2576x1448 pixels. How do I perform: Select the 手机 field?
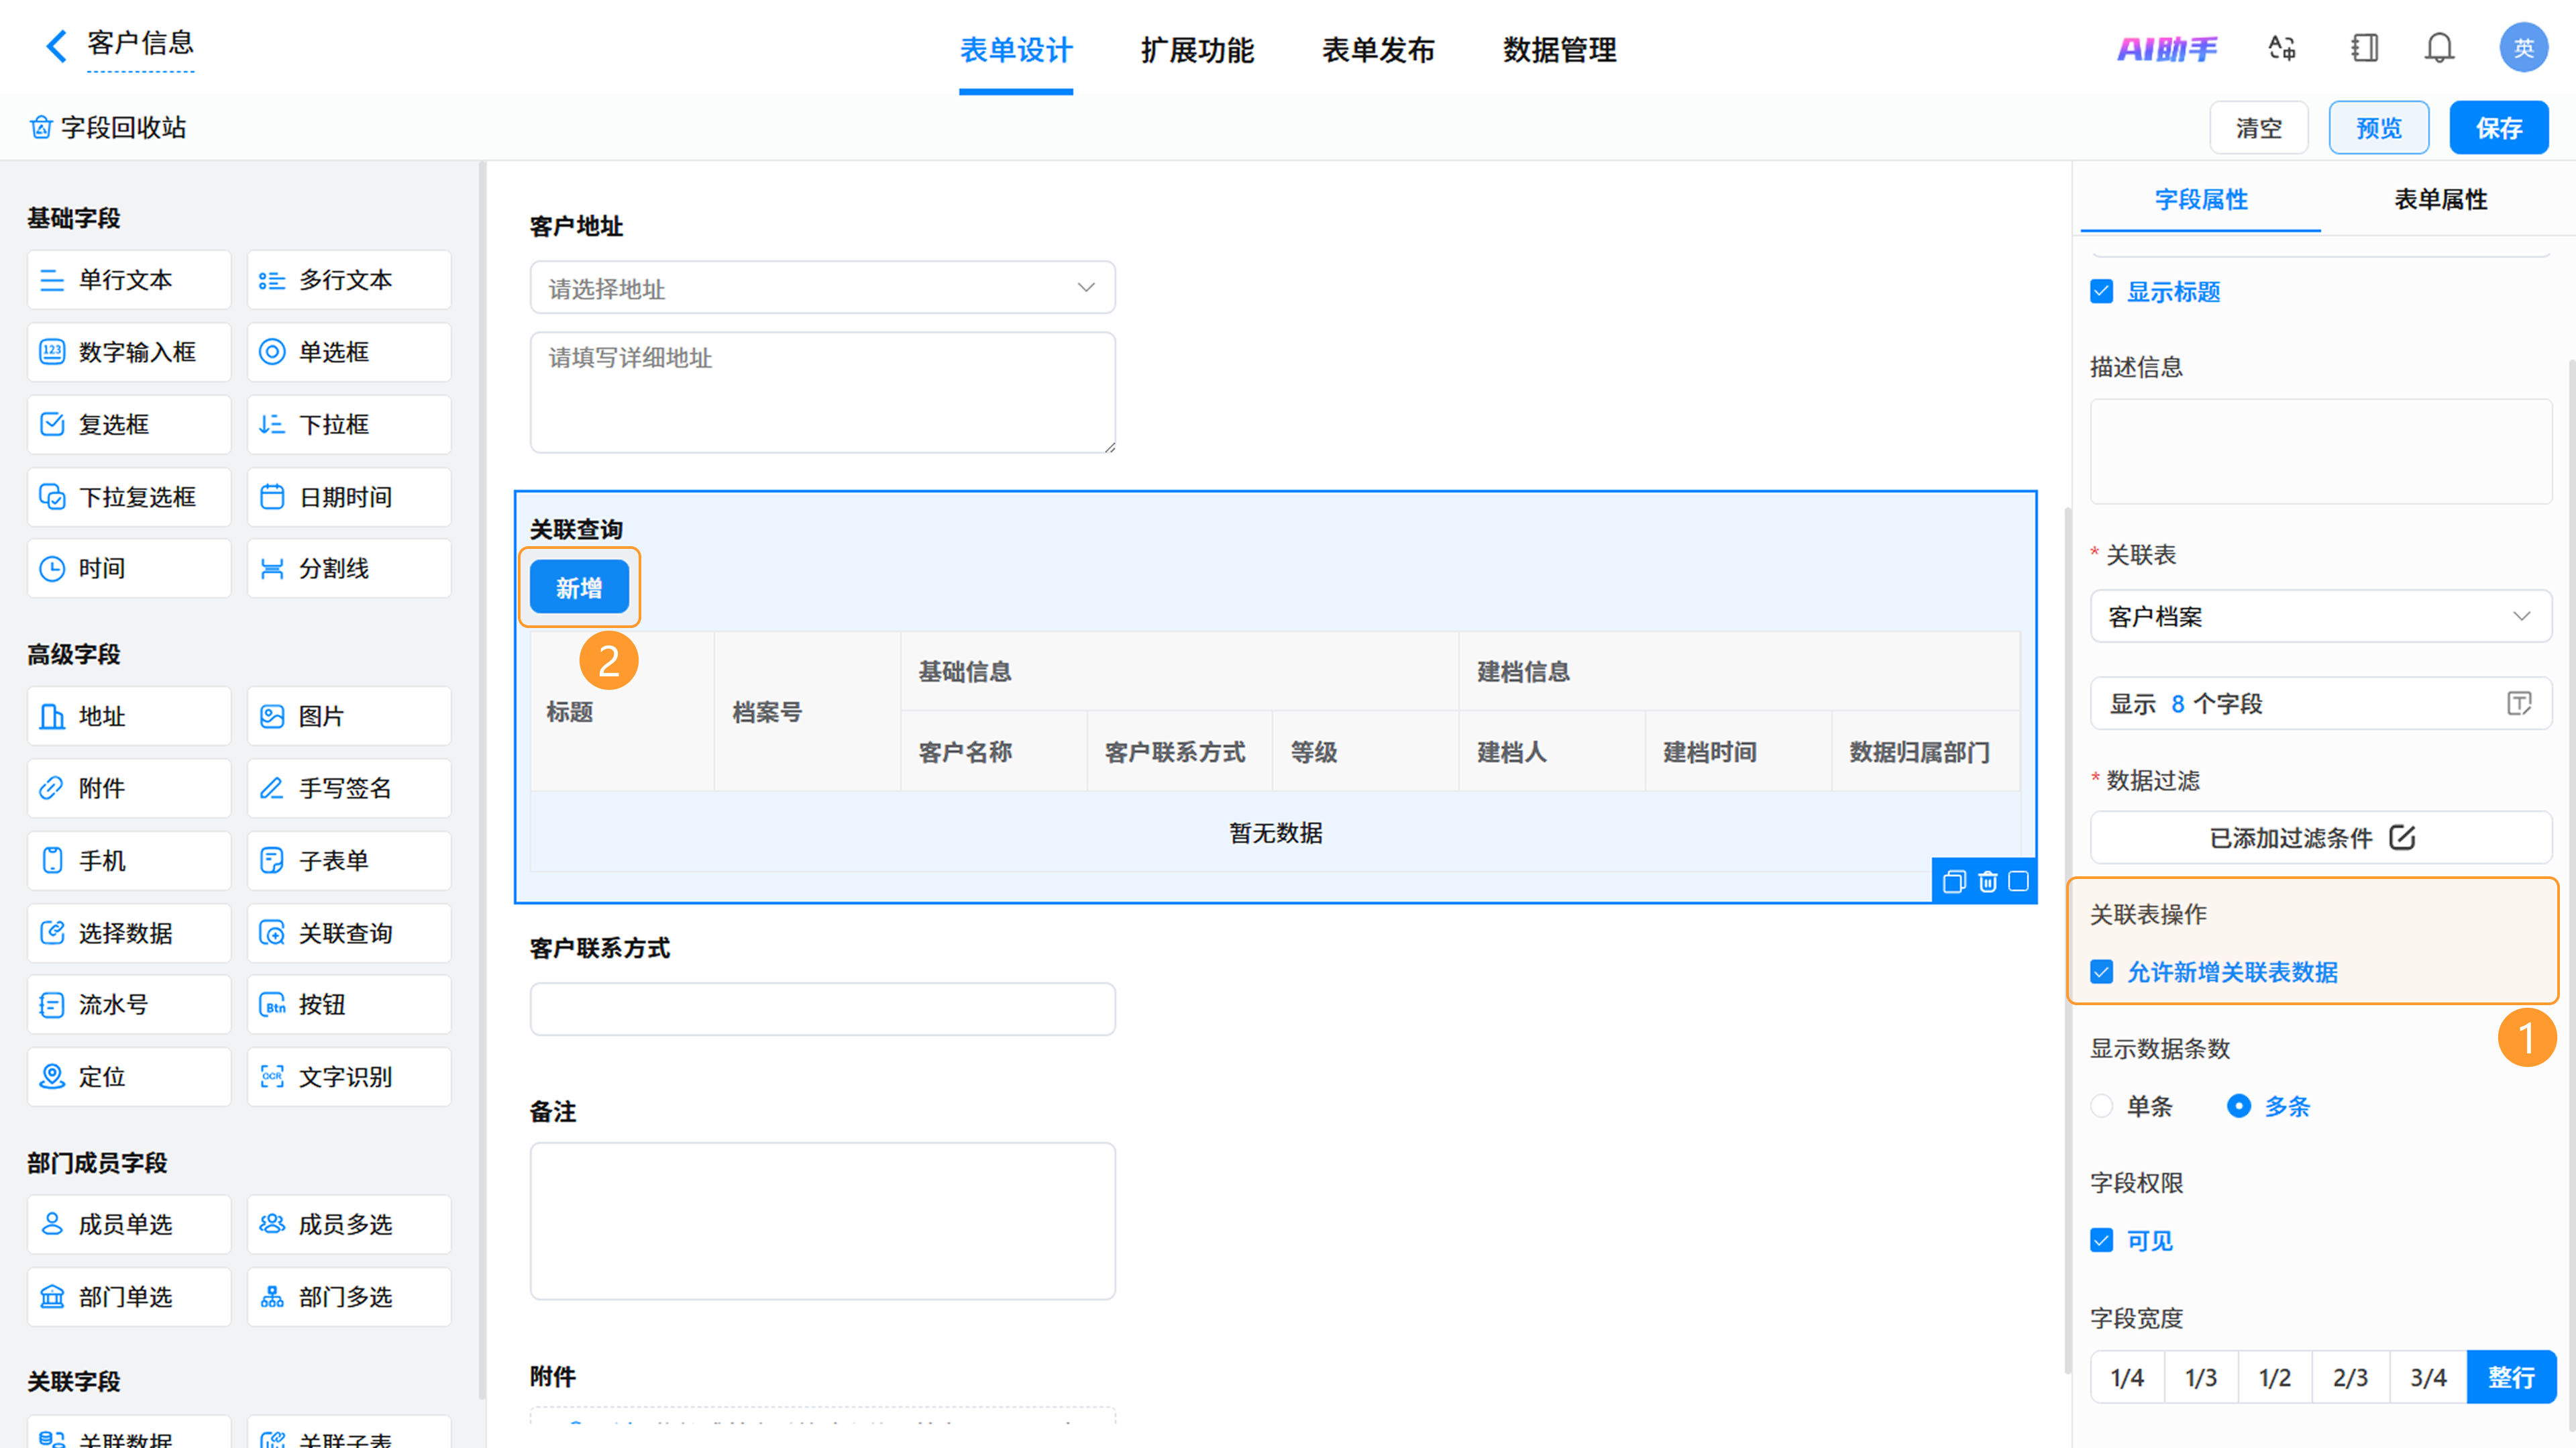pos(129,861)
